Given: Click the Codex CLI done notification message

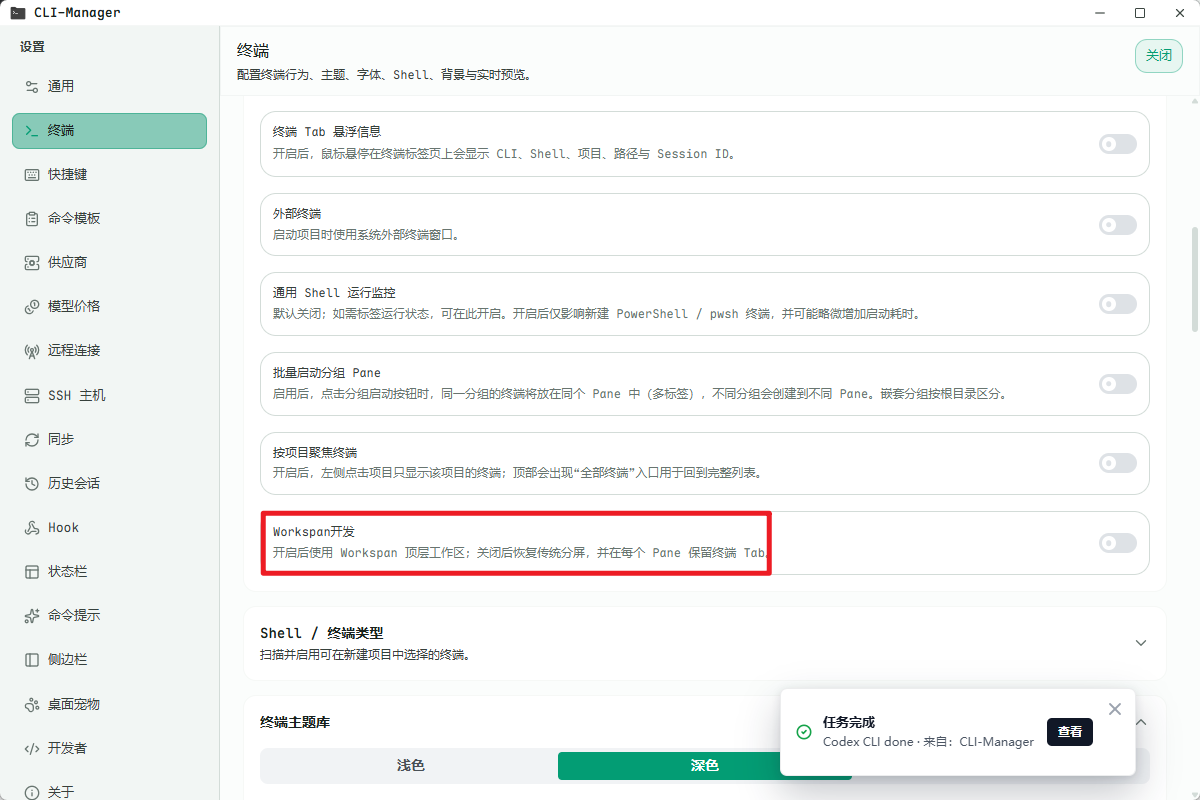Looking at the screenshot, I should coord(928,742).
